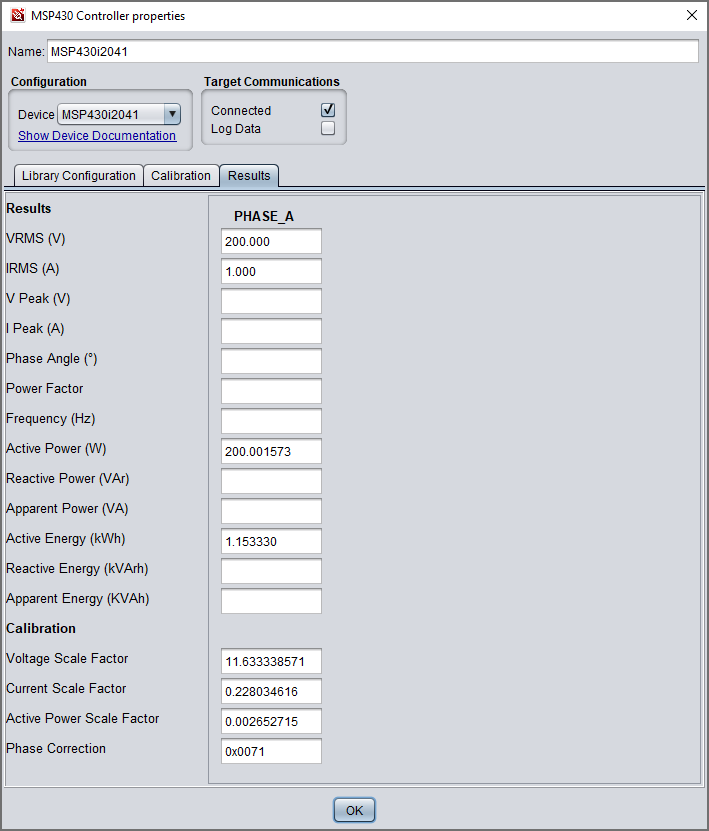The image size is (709, 831).
Task: Click the Target Communications heading
Action: (x=272, y=82)
